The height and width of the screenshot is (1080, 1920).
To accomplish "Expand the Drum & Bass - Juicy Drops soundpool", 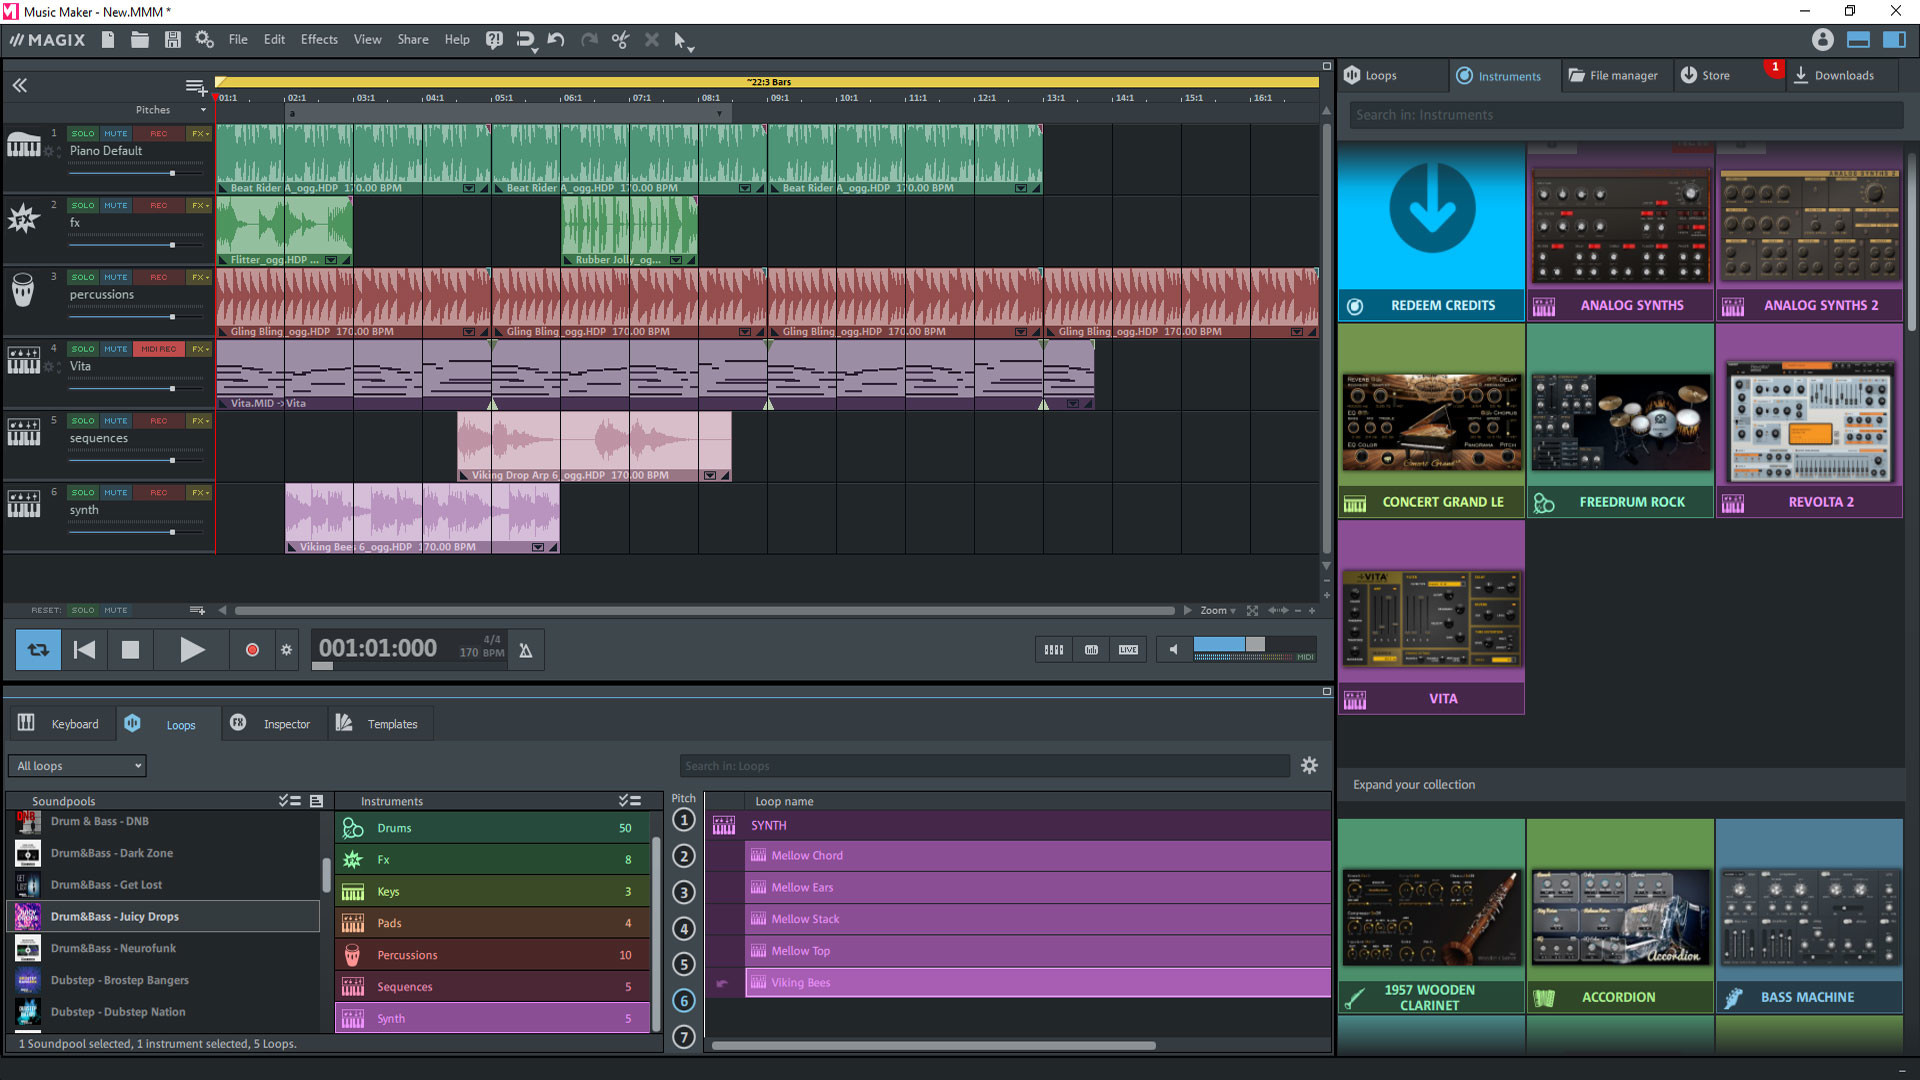I will point(117,915).
